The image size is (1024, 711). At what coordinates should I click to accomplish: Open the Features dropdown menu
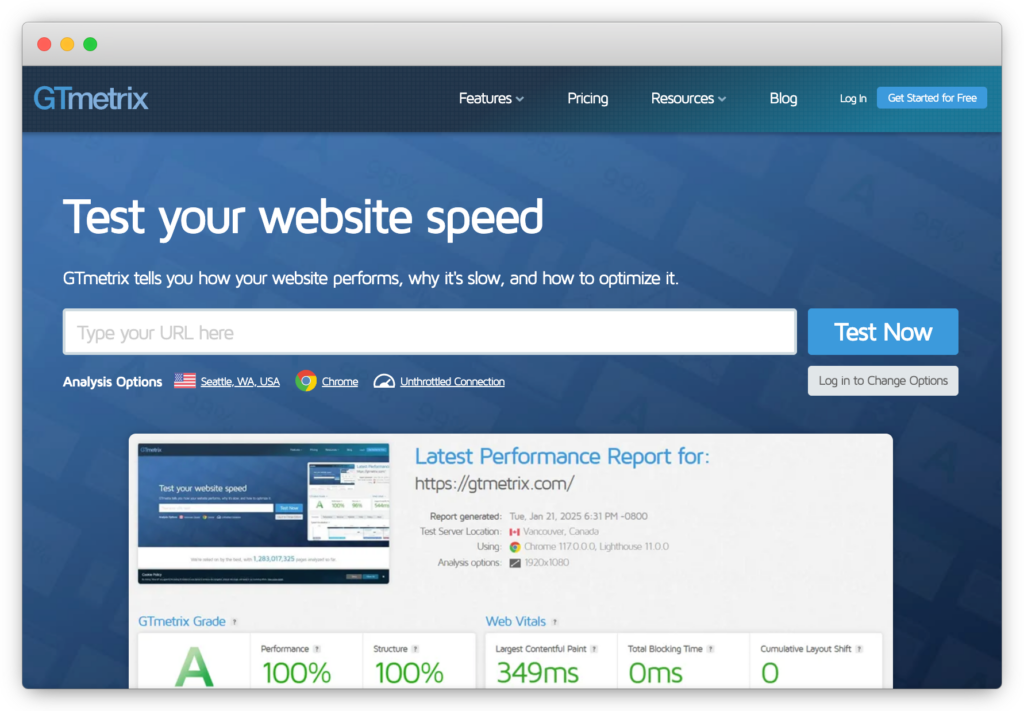tap(491, 99)
